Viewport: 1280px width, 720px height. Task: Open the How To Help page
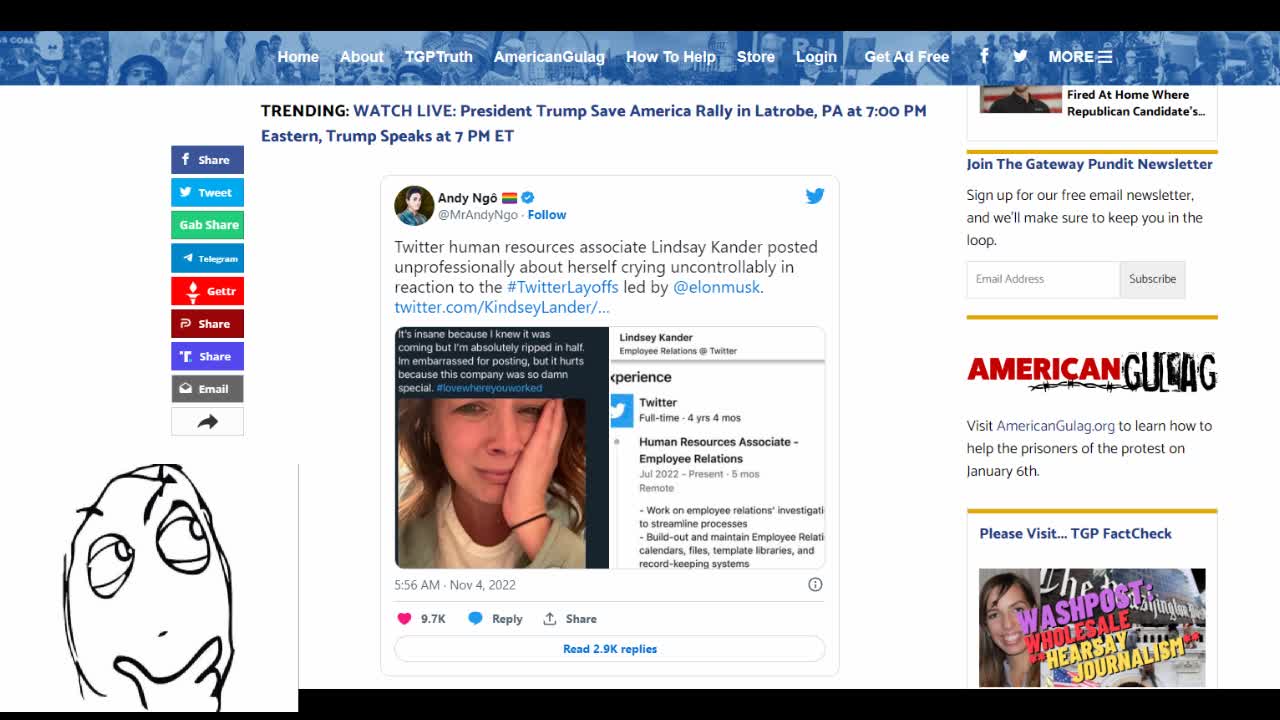coord(671,57)
